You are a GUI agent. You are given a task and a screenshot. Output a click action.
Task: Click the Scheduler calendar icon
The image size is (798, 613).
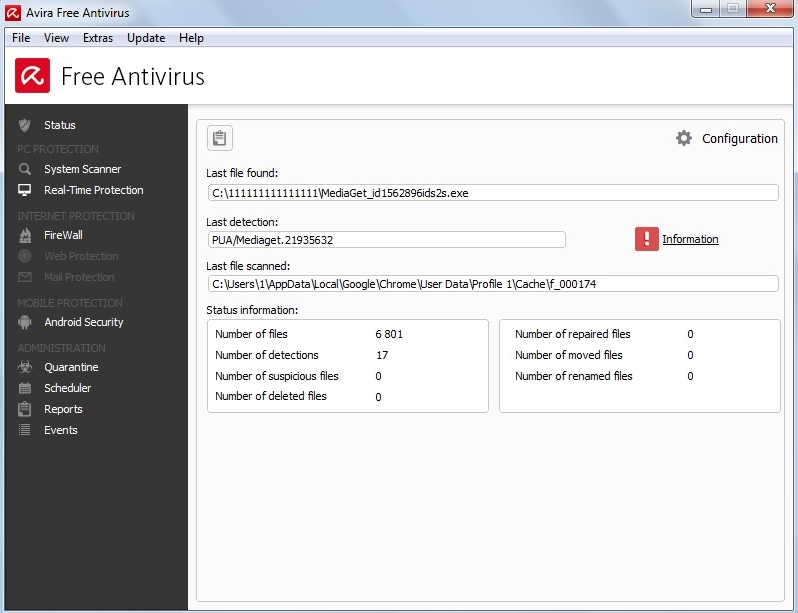tap(24, 388)
